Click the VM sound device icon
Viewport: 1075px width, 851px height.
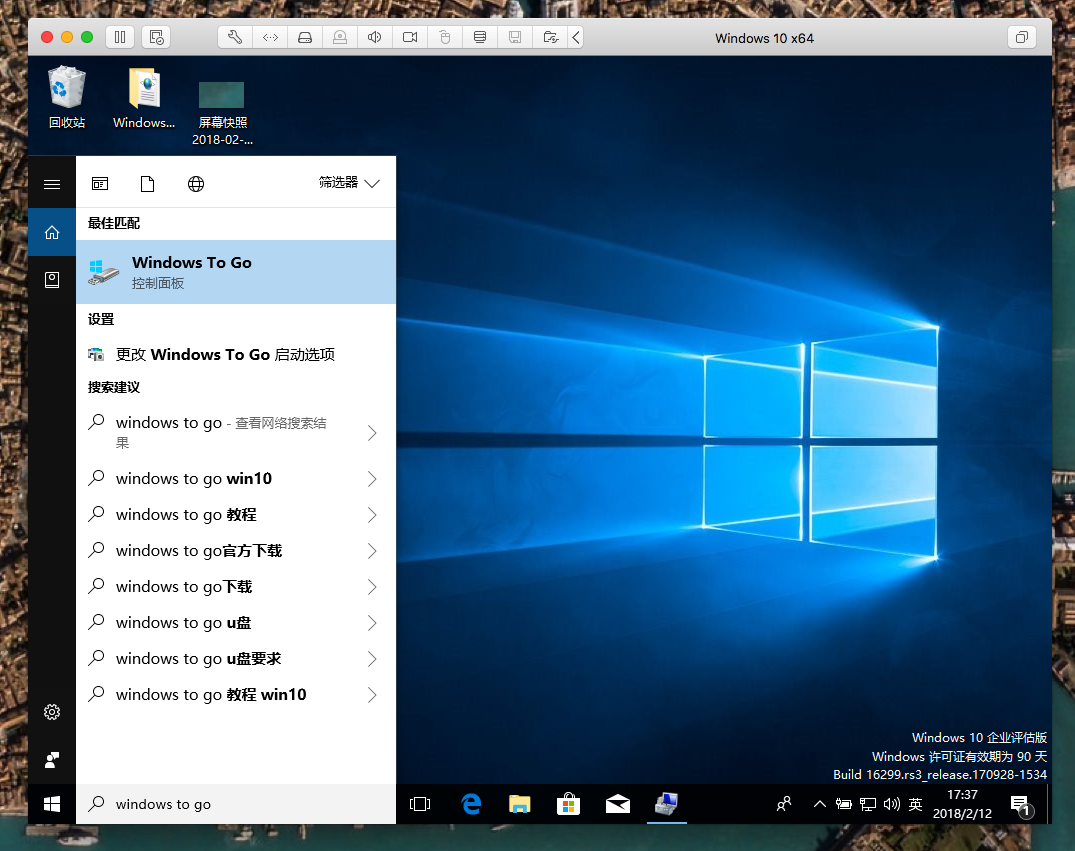coord(375,37)
